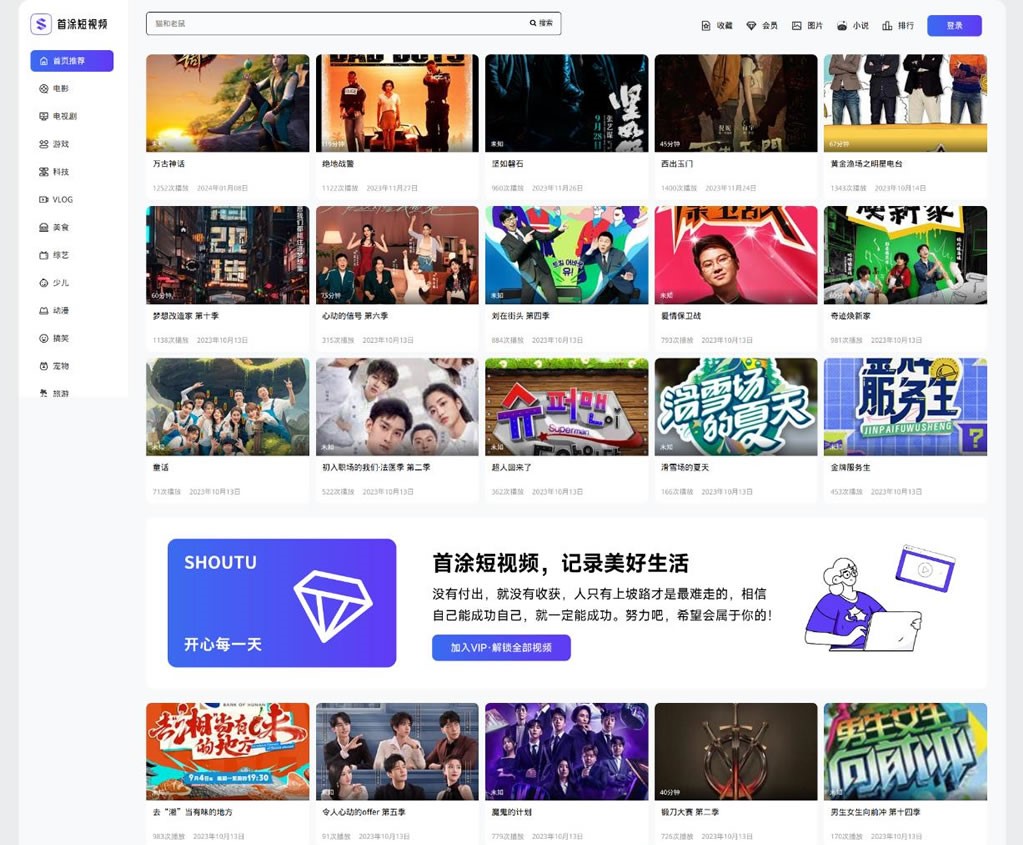Open the 图片 pictures icon
The height and width of the screenshot is (845, 1023).
(797, 26)
